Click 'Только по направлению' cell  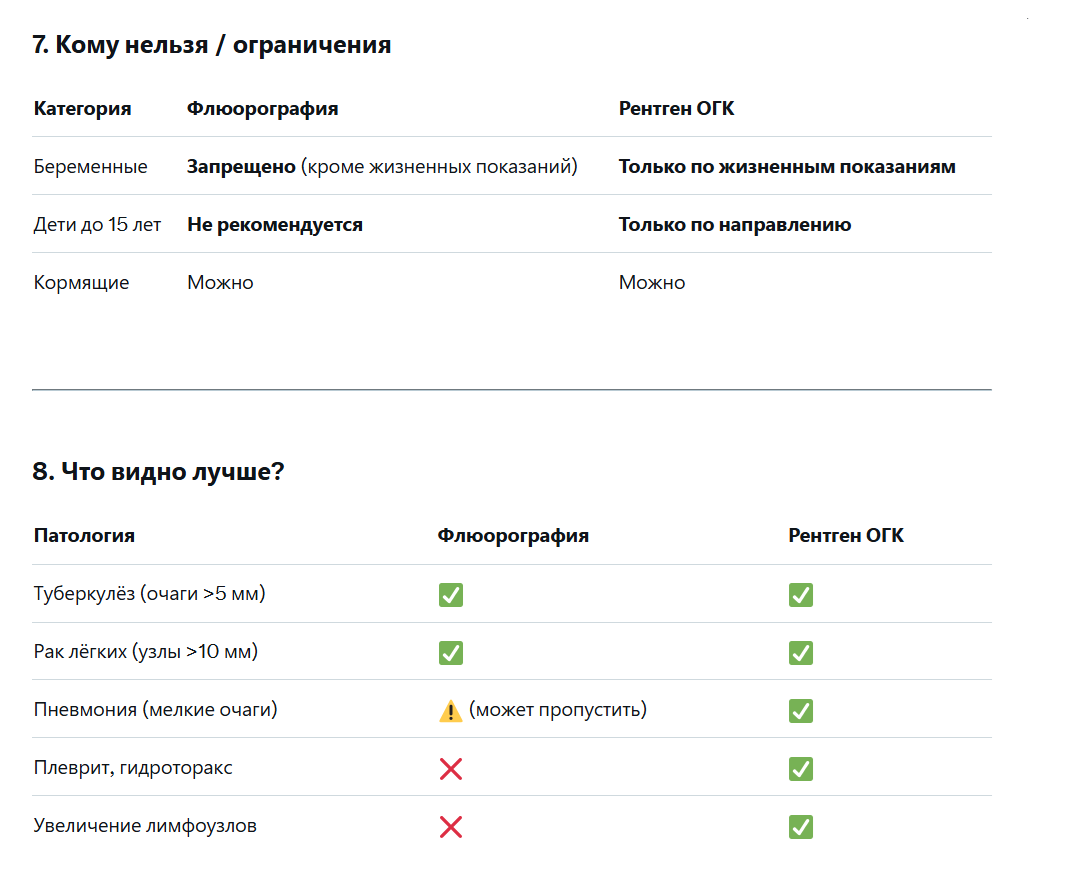point(734,225)
